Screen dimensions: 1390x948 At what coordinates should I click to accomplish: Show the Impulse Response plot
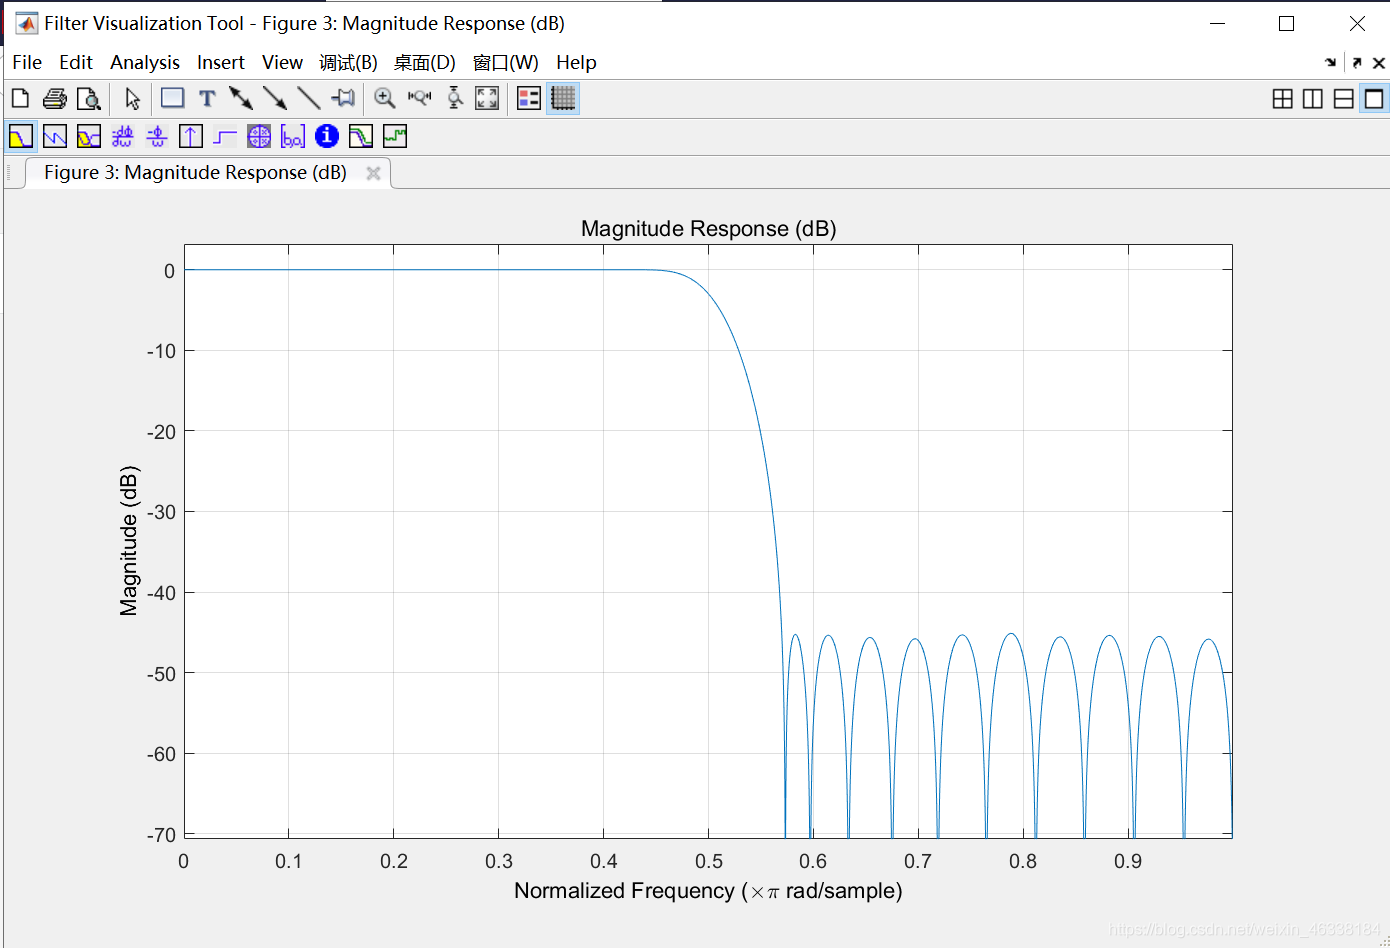pyautogui.click(x=191, y=136)
